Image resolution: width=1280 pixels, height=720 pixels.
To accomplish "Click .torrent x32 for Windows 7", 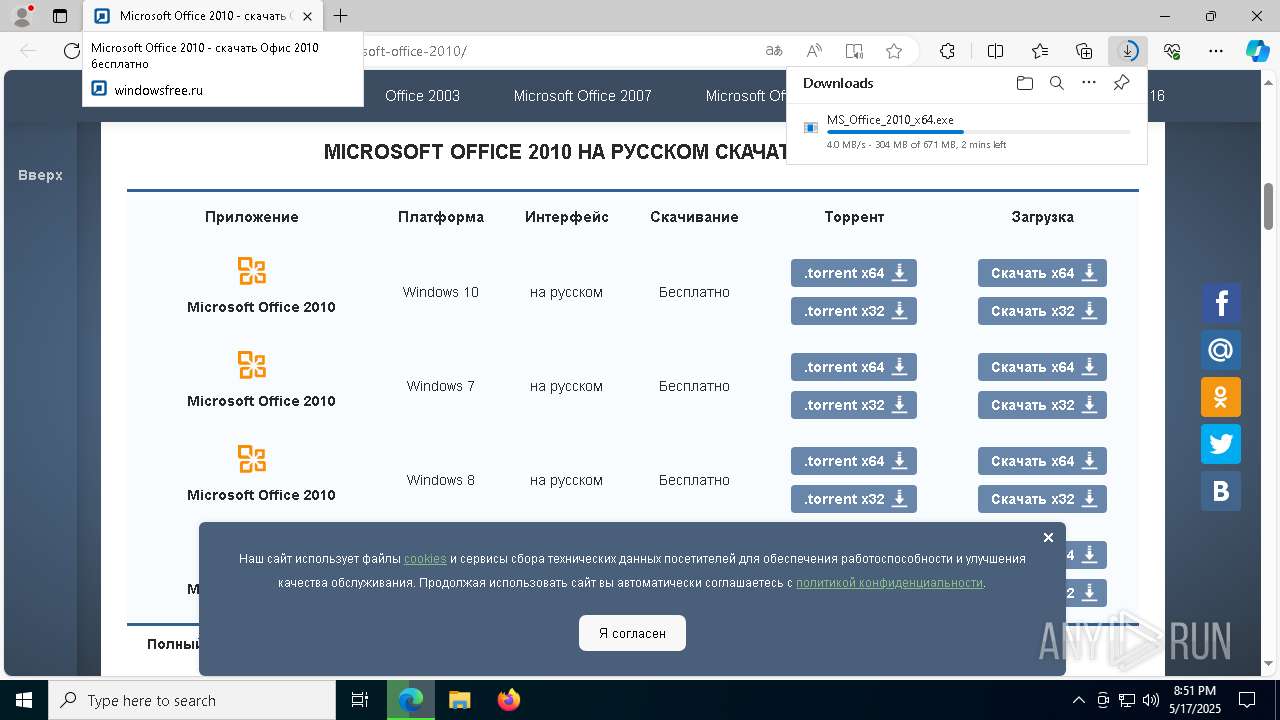I will pos(854,405).
